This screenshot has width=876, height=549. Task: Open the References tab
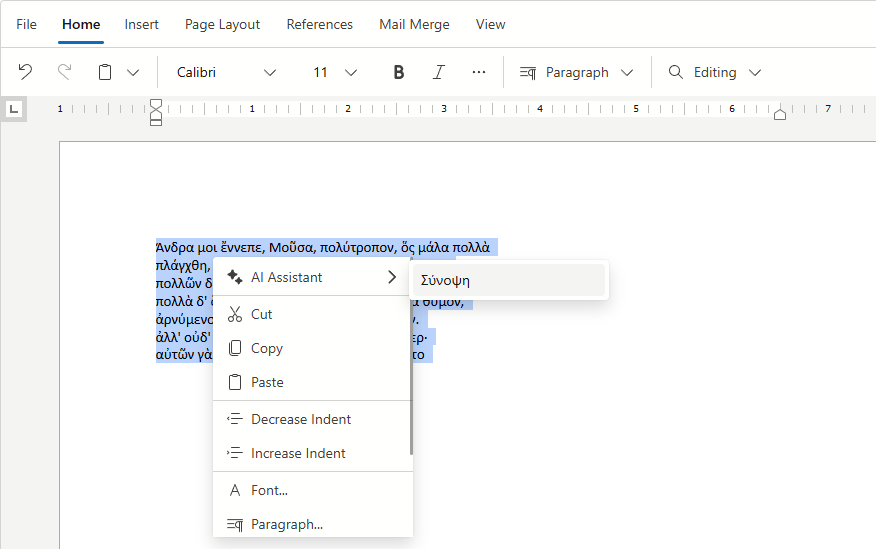[320, 25]
